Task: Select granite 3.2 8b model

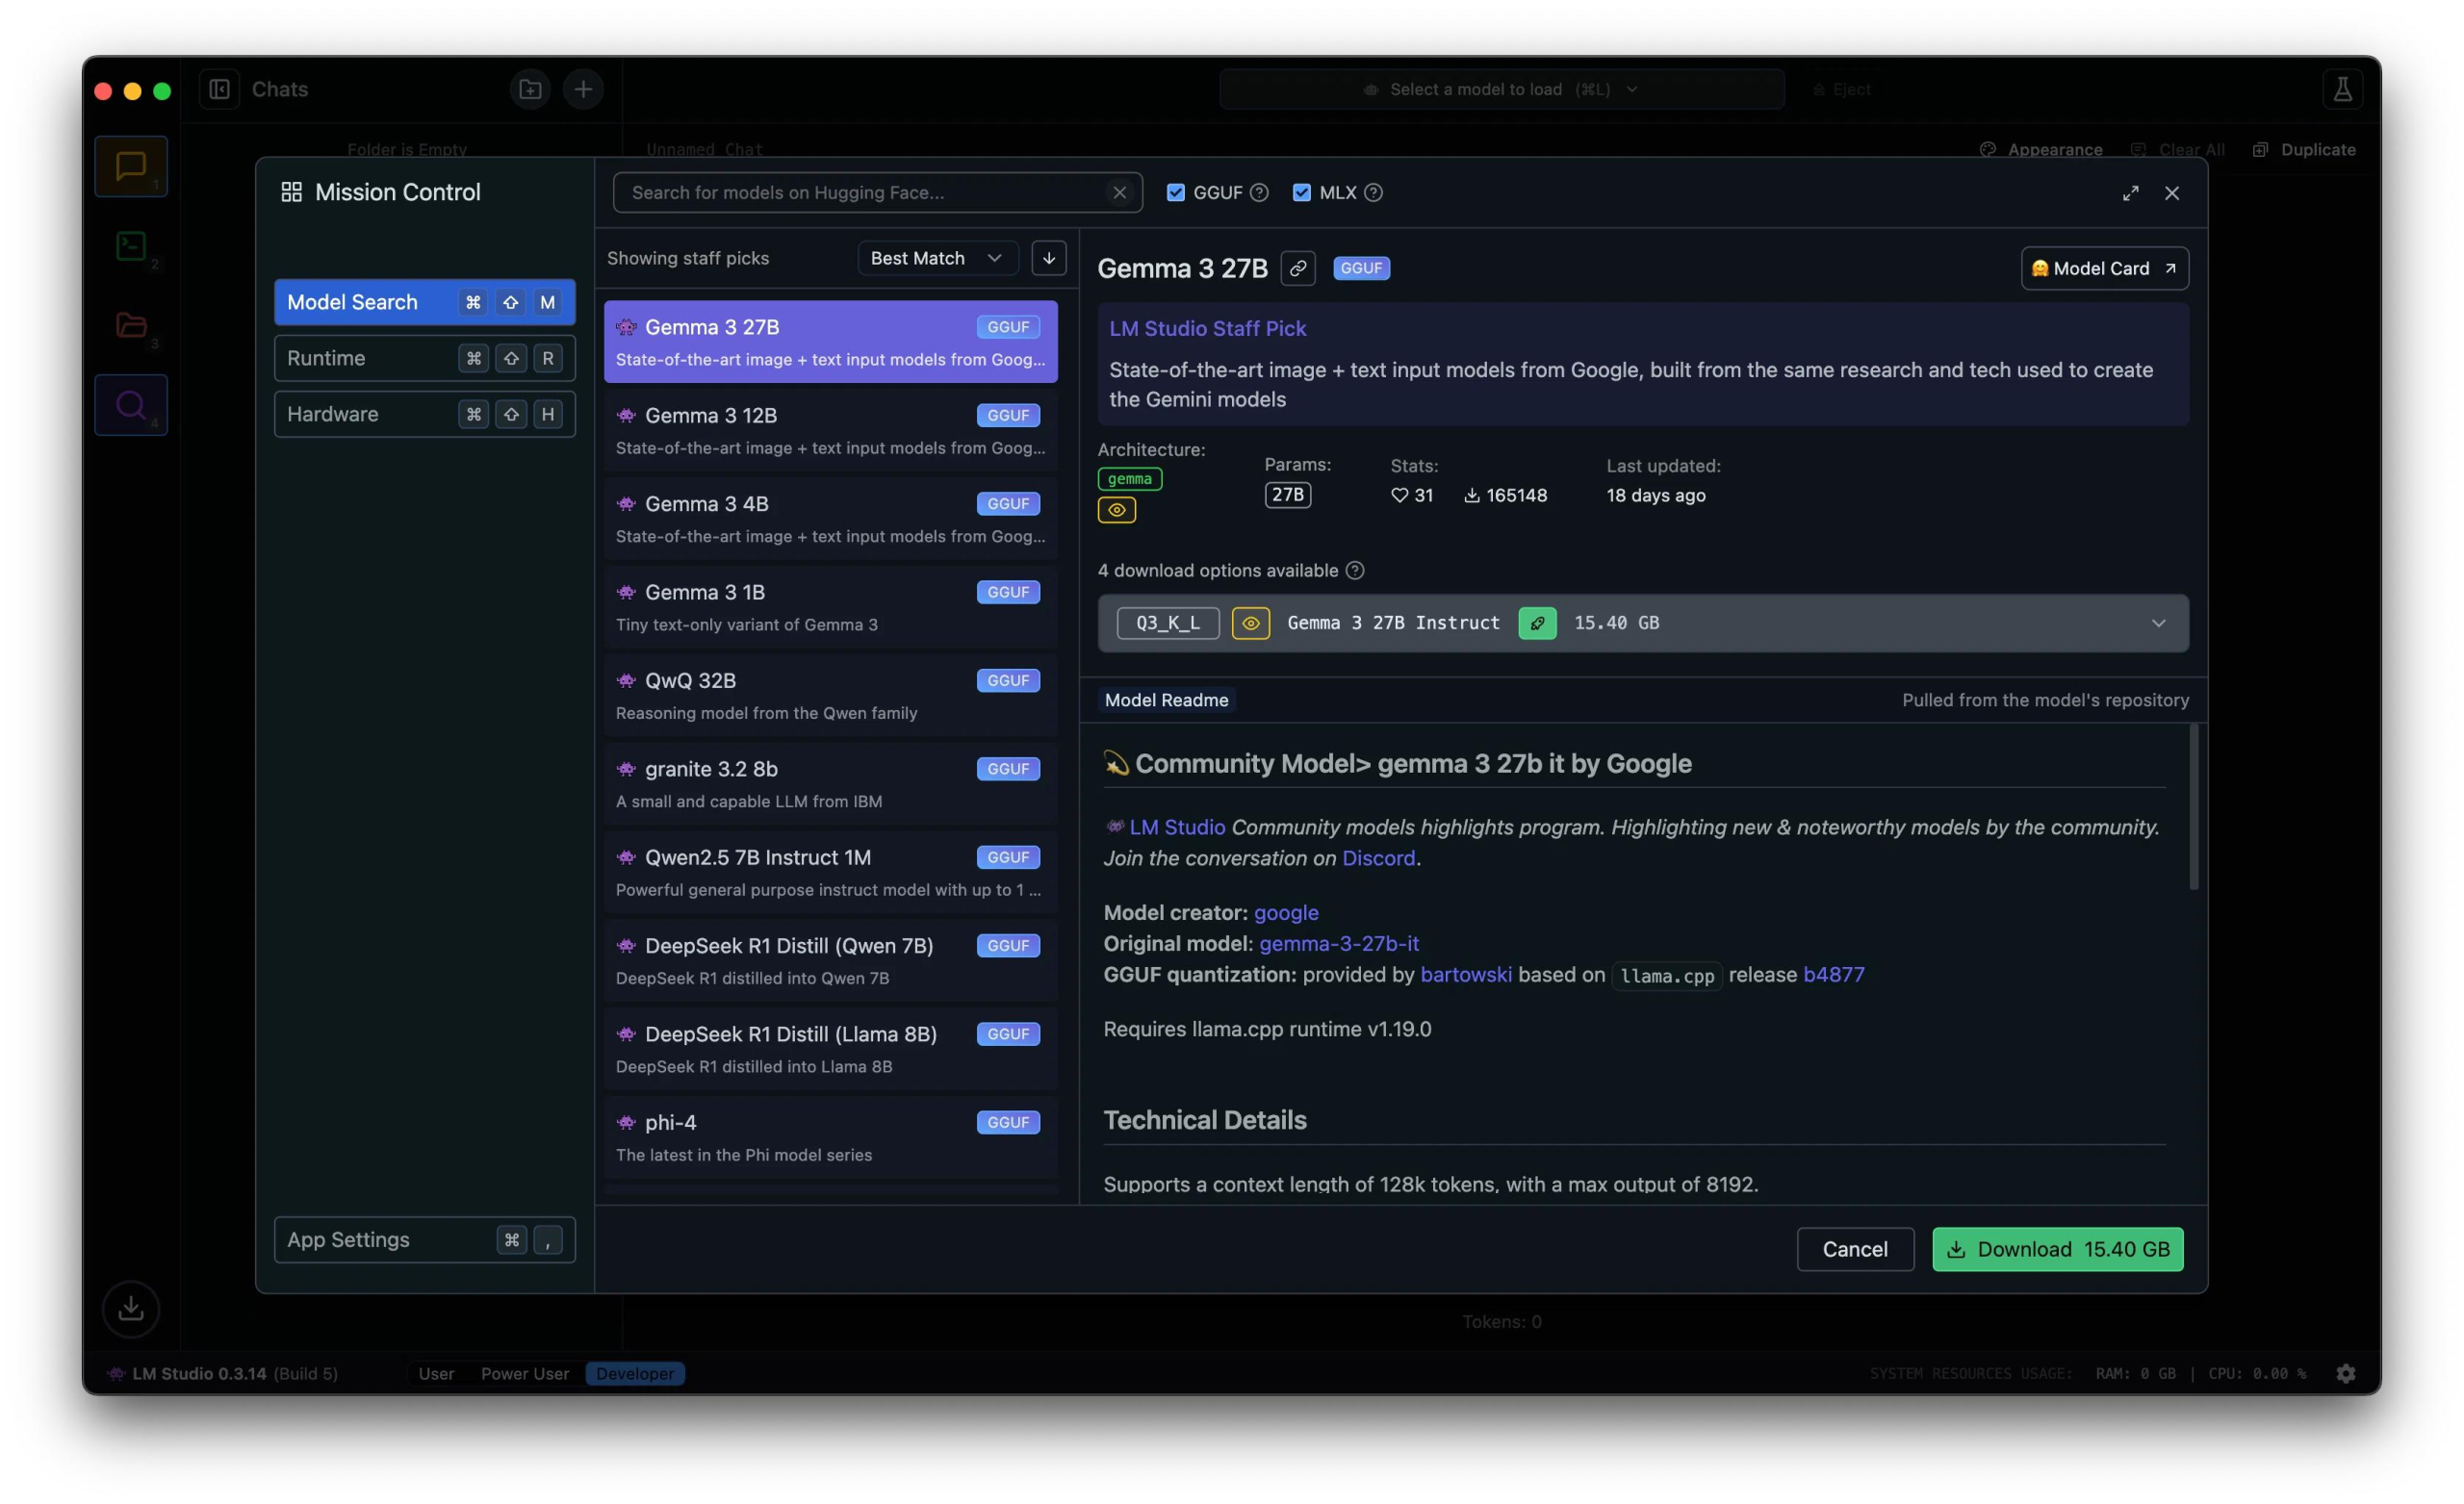Action: click(830, 783)
